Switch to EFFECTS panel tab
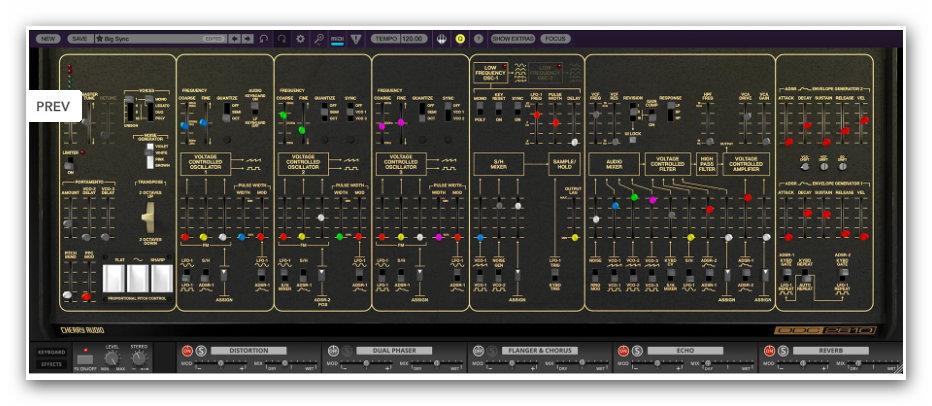Screen dimensions: 932x406 [51, 364]
